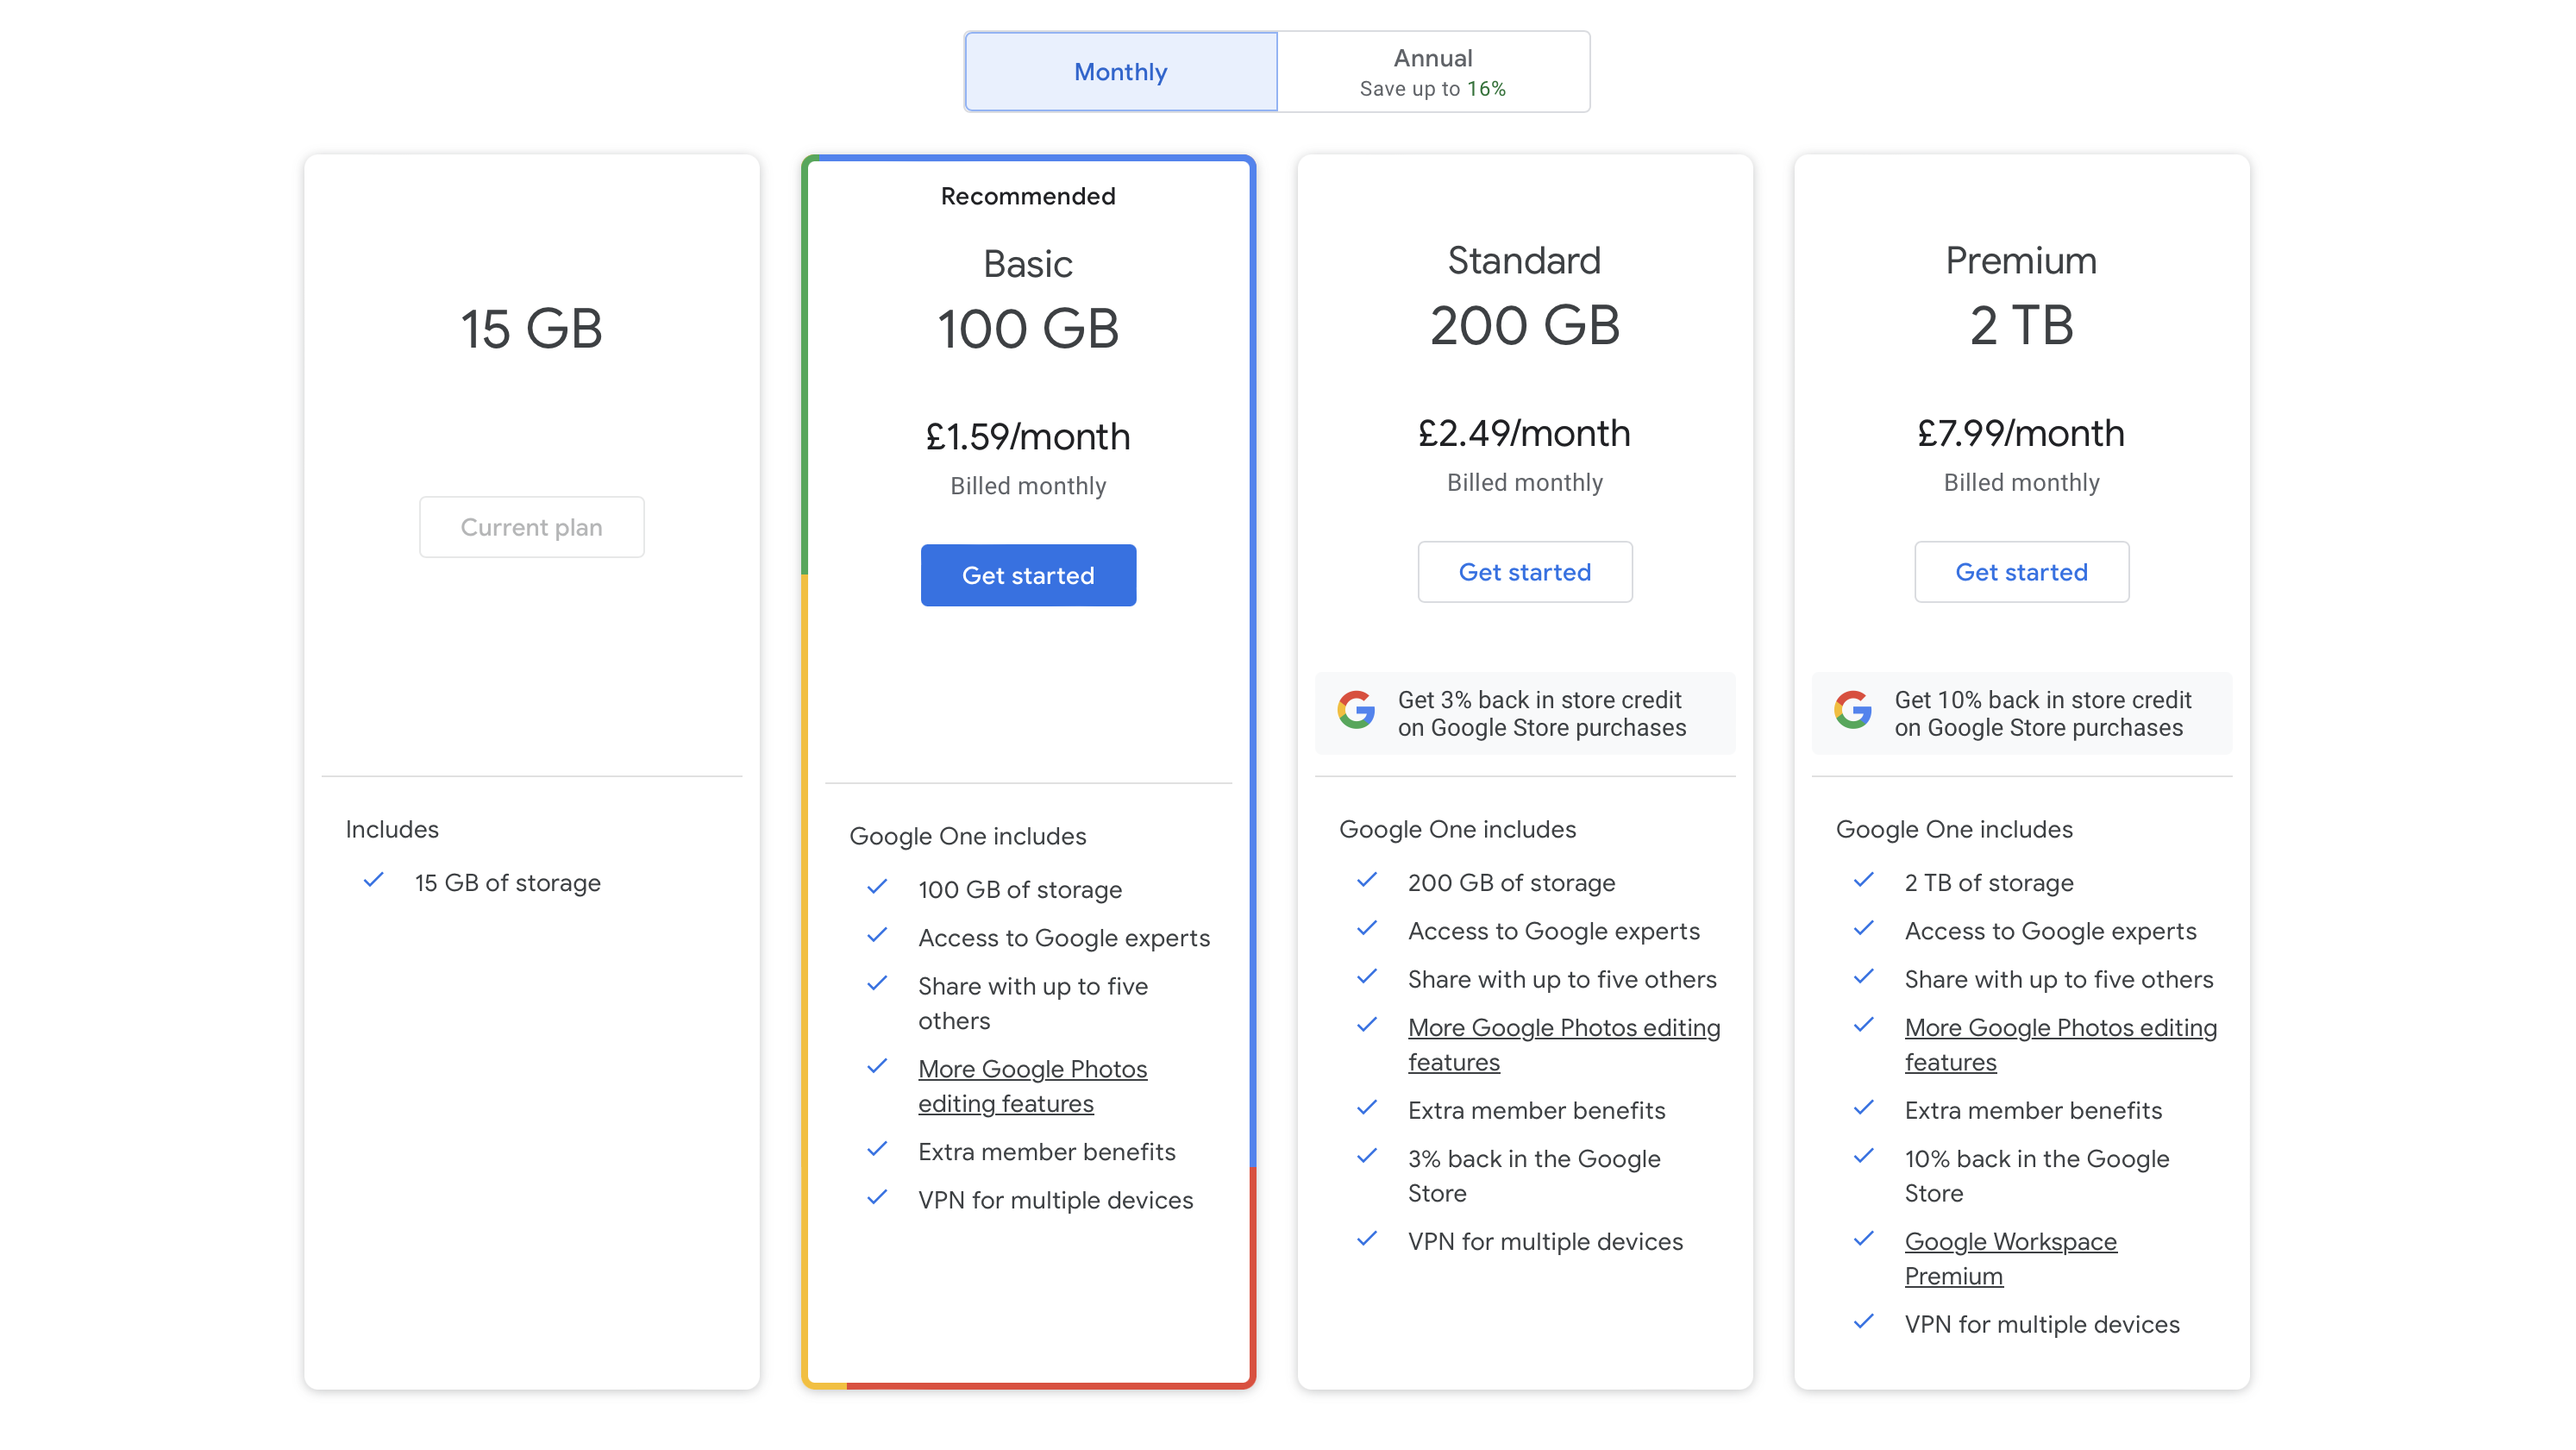Toggle to Annual to save up to 16%
2576x1450 pixels.
[x=1433, y=71]
